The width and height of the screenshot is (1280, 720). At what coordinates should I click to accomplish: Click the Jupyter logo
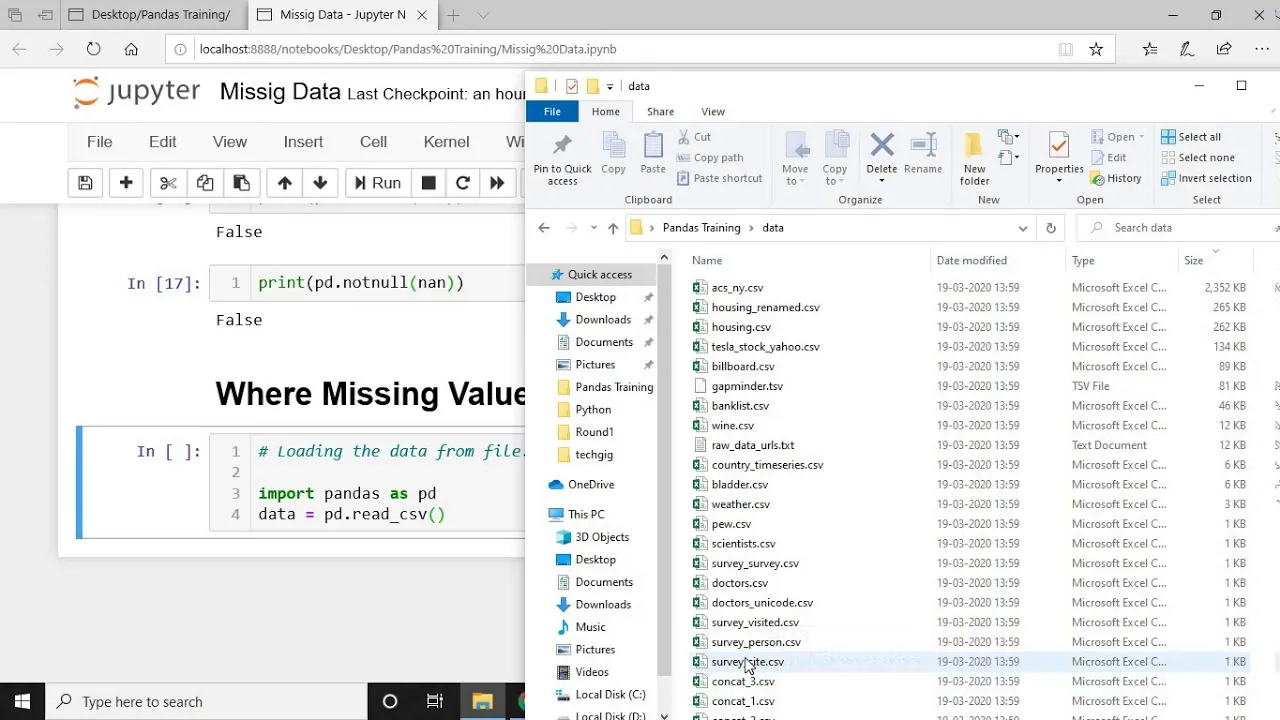(137, 92)
